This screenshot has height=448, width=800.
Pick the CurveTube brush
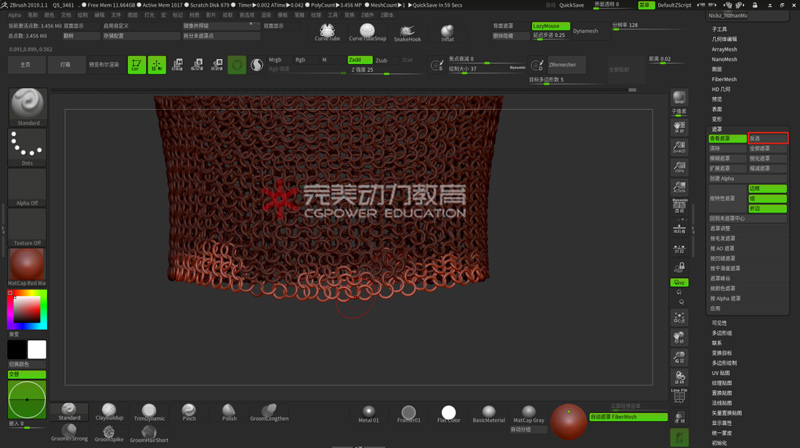(327, 32)
